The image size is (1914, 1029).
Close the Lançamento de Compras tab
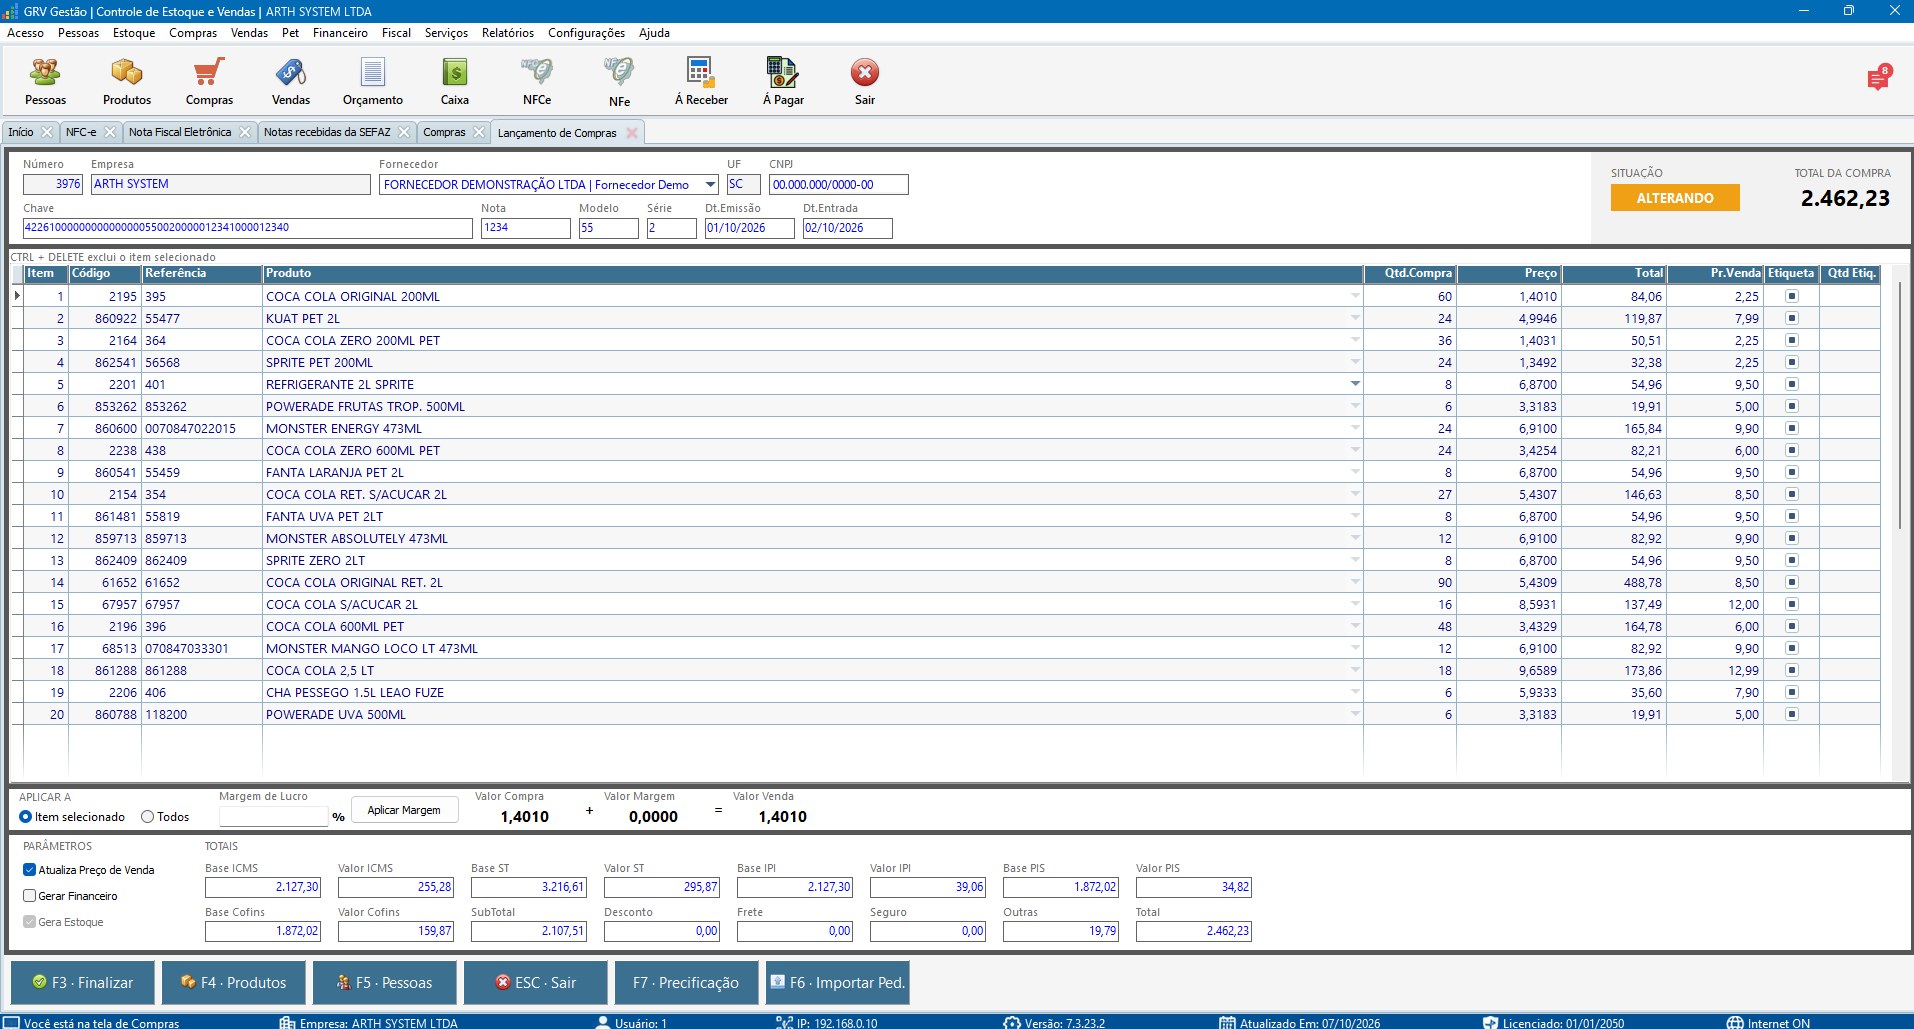pyautogui.click(x=632, y=133)
